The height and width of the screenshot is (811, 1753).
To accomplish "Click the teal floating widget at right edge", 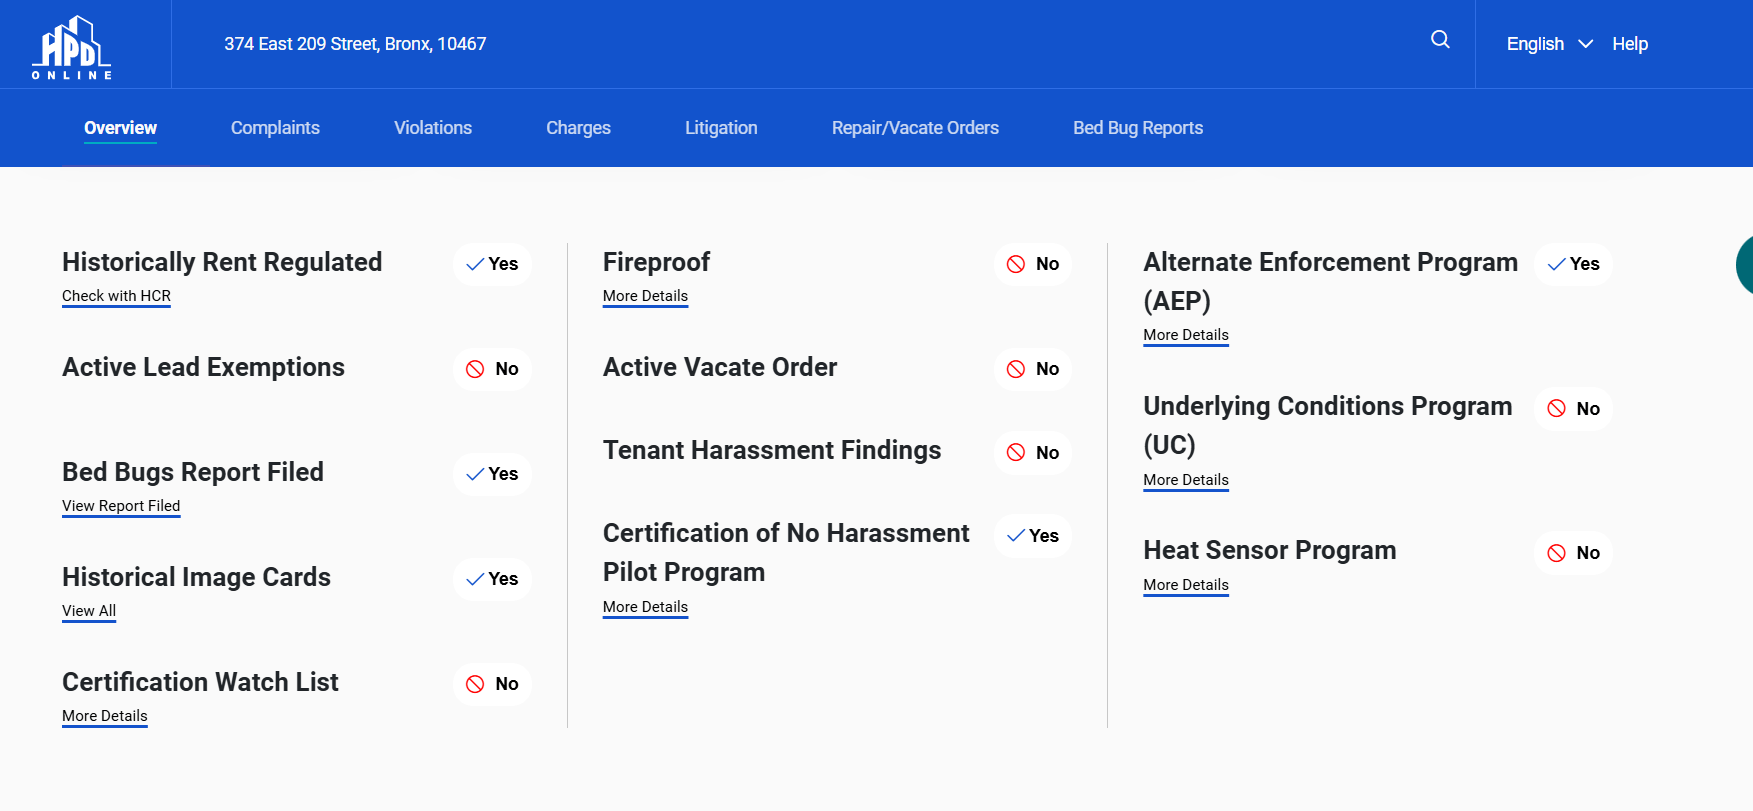I will pos(1745,265).
